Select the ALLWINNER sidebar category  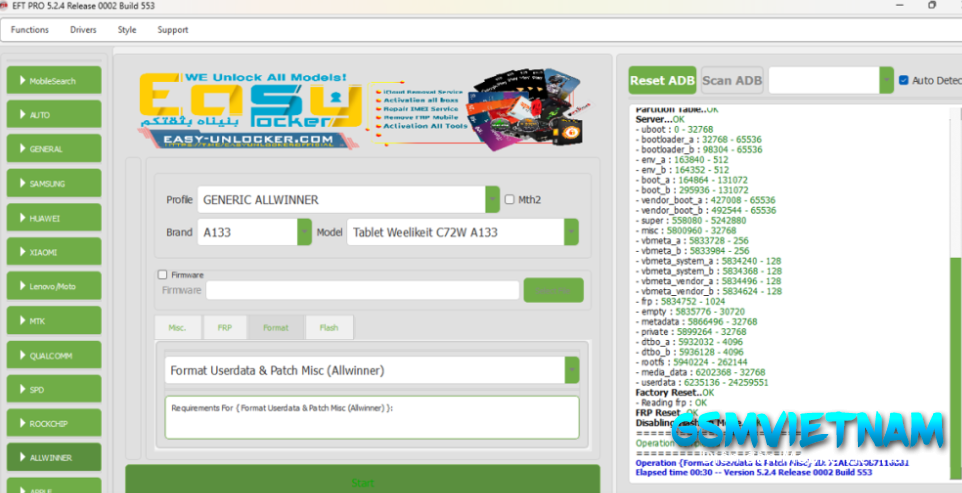pos(54,457)
